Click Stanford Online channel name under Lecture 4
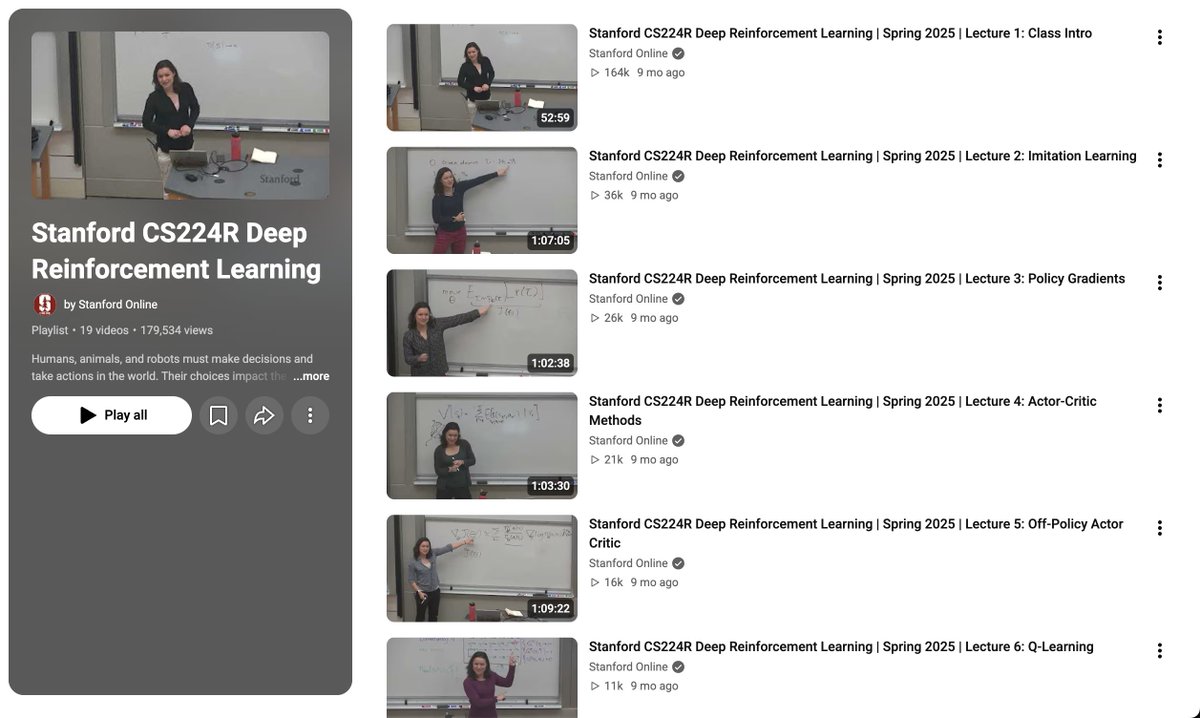This screenshot has width=1200, height=718. click(628, 441)
